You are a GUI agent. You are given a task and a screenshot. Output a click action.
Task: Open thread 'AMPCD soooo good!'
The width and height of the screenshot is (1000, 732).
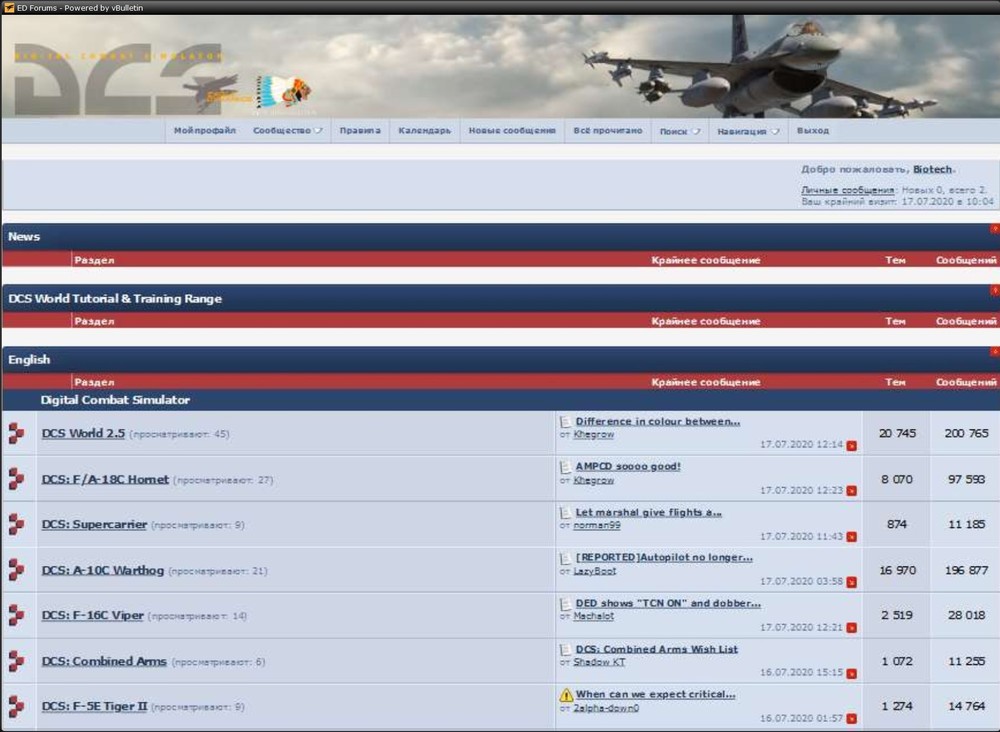pos(628,467)
